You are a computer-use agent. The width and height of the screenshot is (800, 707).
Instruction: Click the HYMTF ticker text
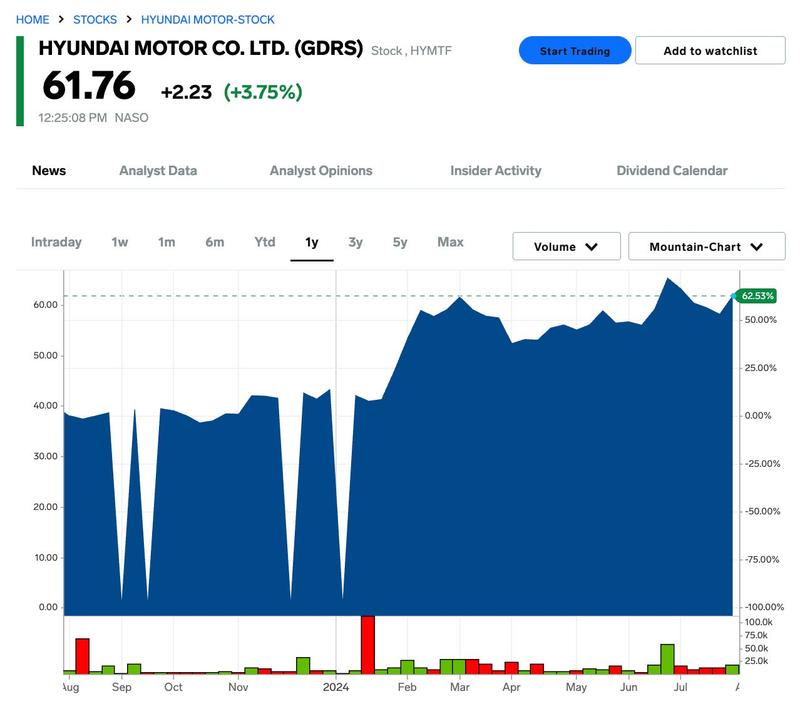[x=431, y=51]
